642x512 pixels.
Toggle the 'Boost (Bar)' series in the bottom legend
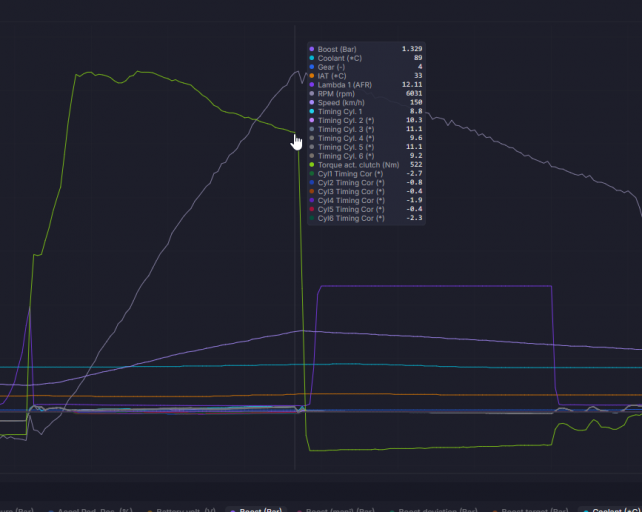256,510
